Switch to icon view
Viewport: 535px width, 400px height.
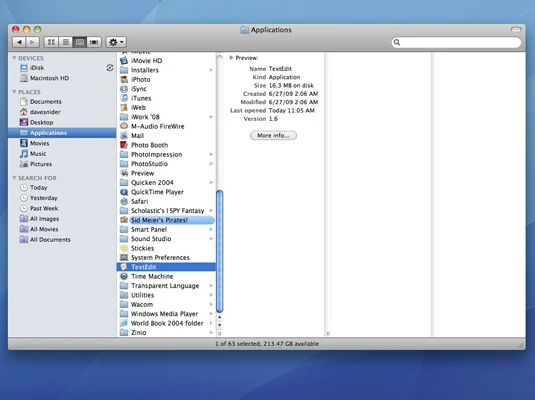pyautogui.click(x=51, y=42)
